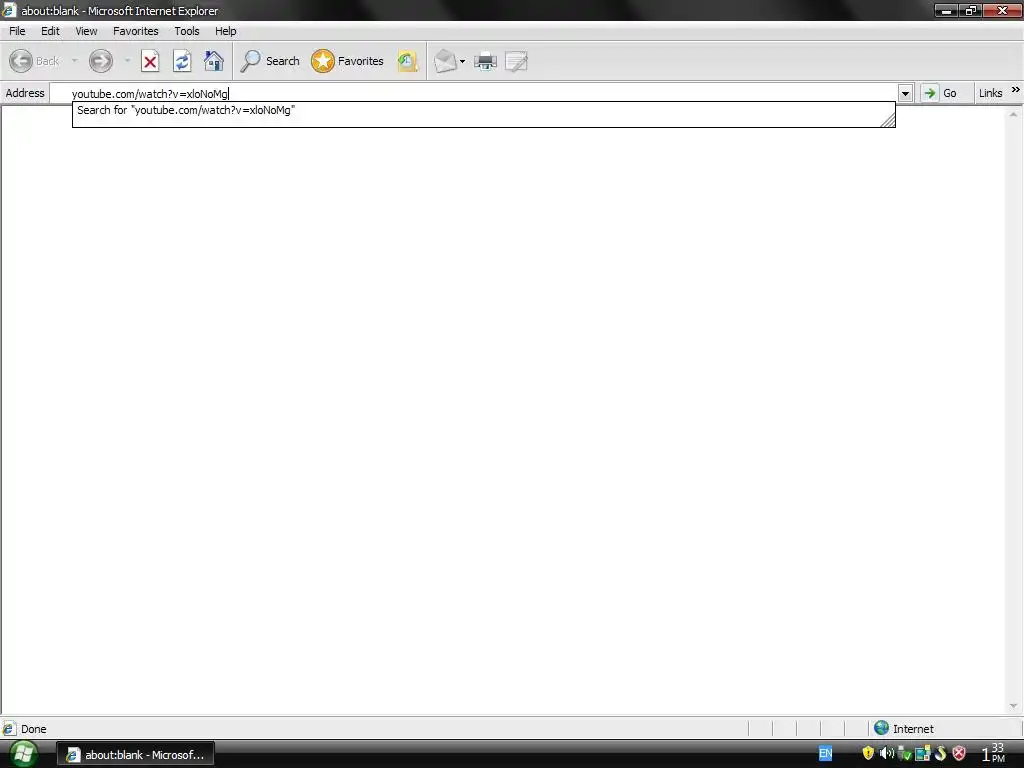Viewport: 1024px width, 768px height.
Task: Click the IE page icon in title bar
Action: pyautogui.click(x=8, y=10)
